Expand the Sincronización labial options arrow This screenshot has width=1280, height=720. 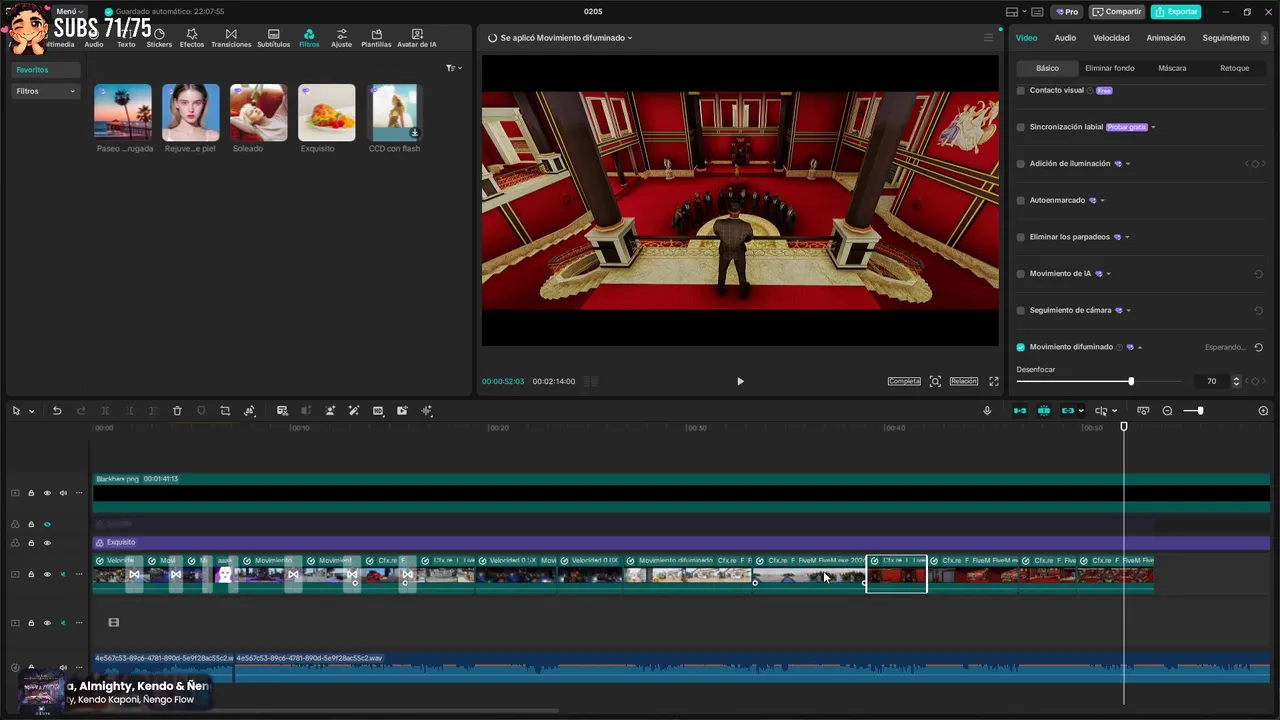pyautogui.click(x=1153, y=127)
